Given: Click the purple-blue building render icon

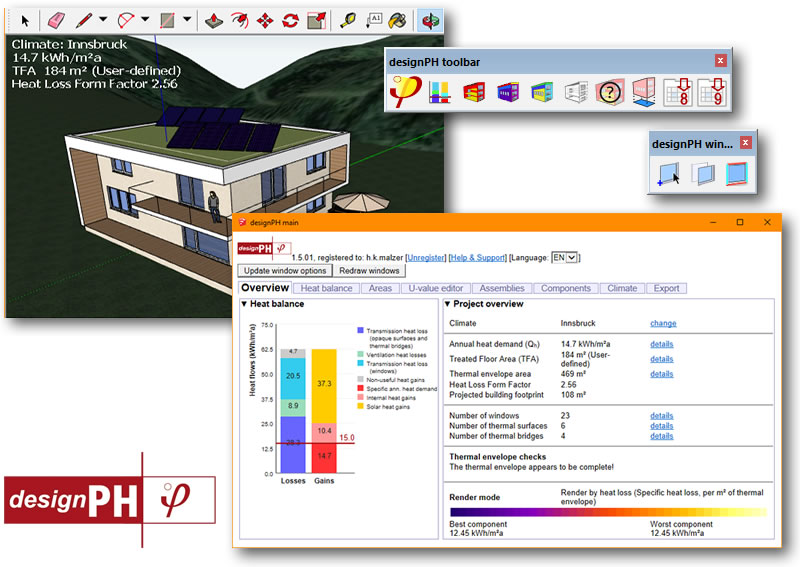Looking at the screenshot, I should (508, 92).
